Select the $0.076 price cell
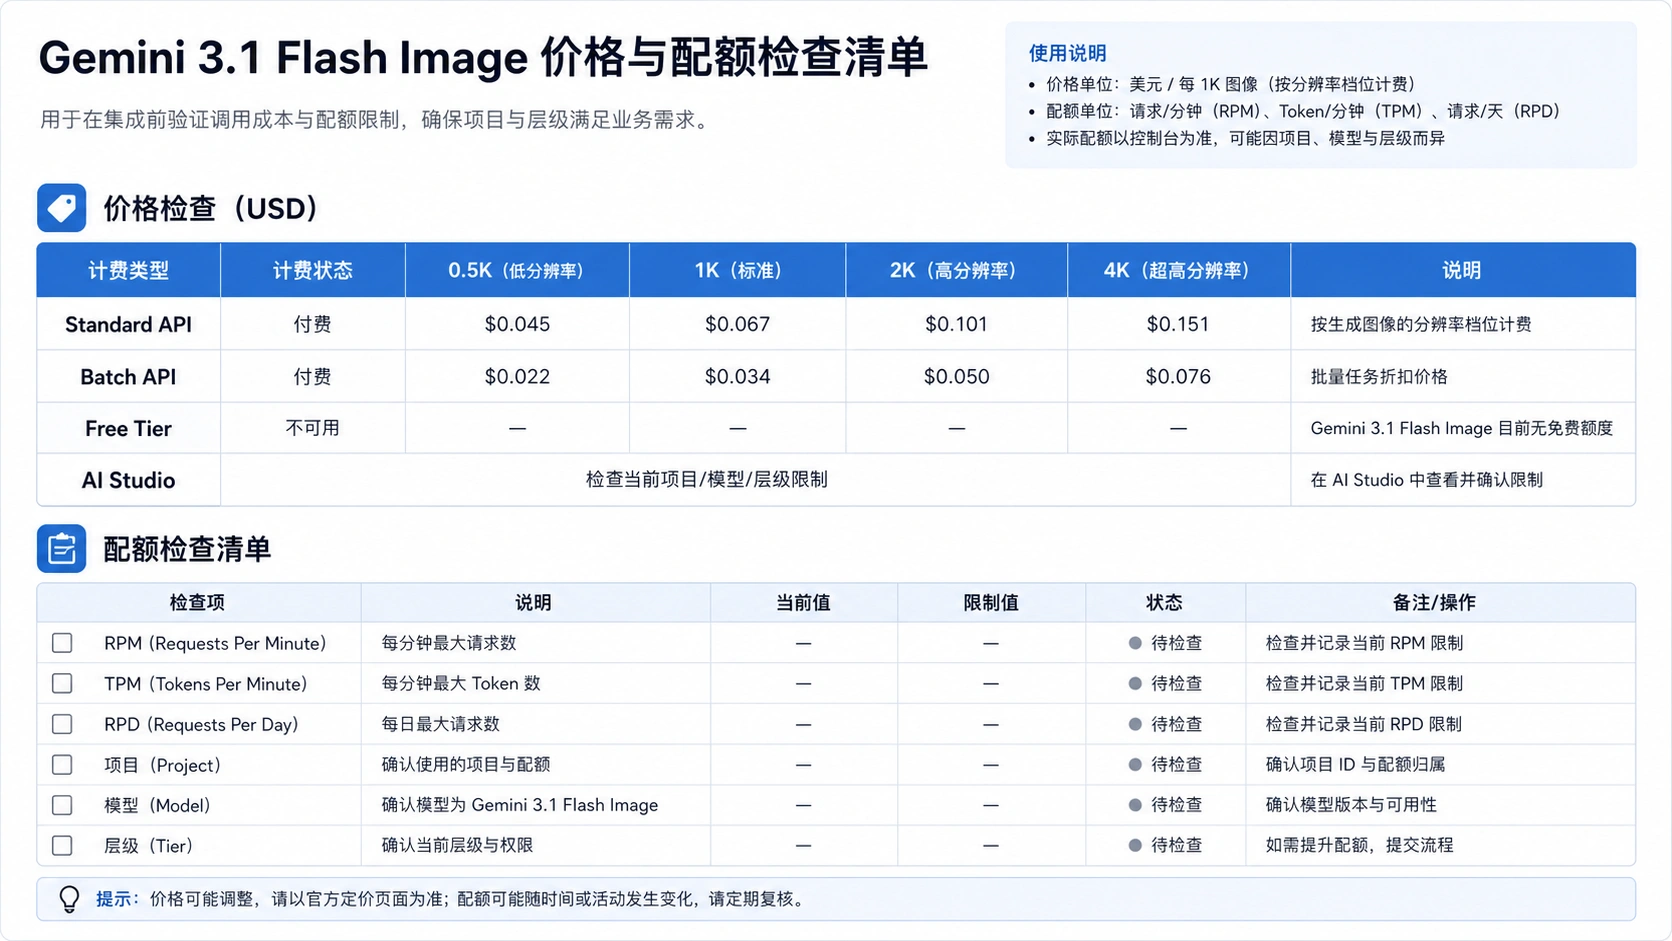1672x941 pixels. (1178, 377)
